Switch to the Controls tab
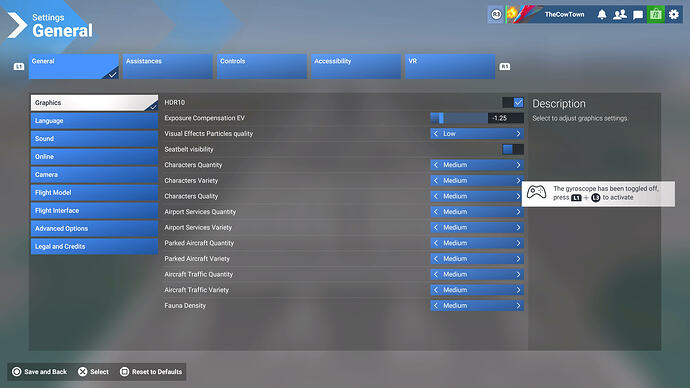The height and width of the screenshot is (388, 690). pos(262,66)
